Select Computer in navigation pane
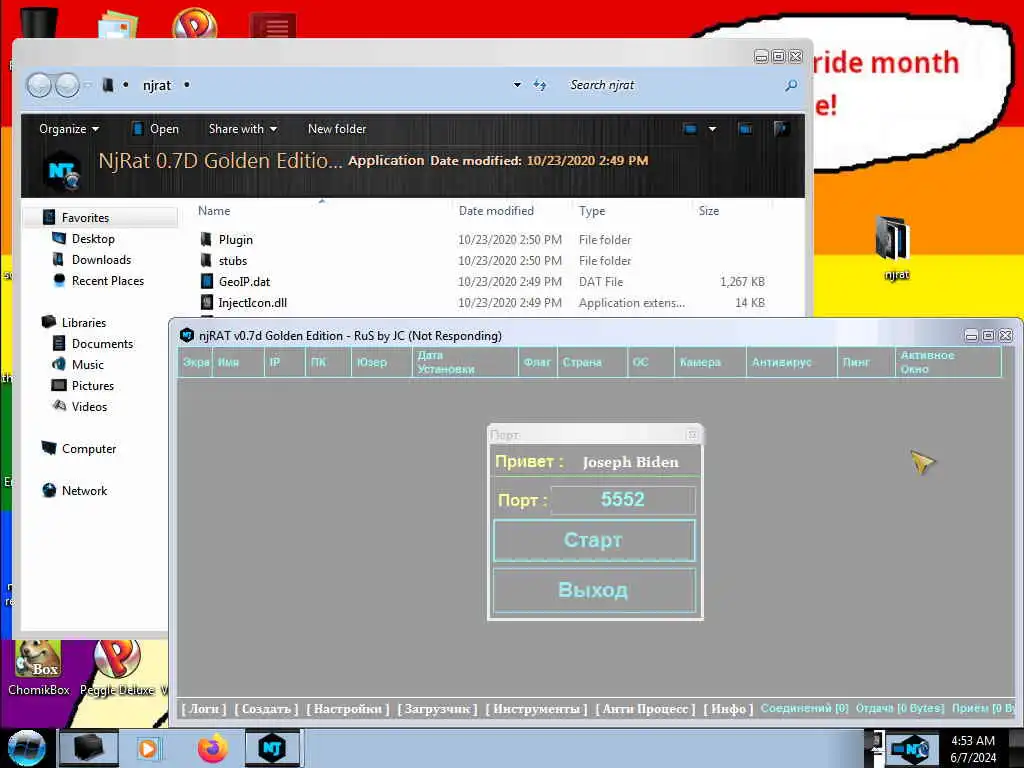The width and height of the screenshot is (1024, 768). (89, 449)
